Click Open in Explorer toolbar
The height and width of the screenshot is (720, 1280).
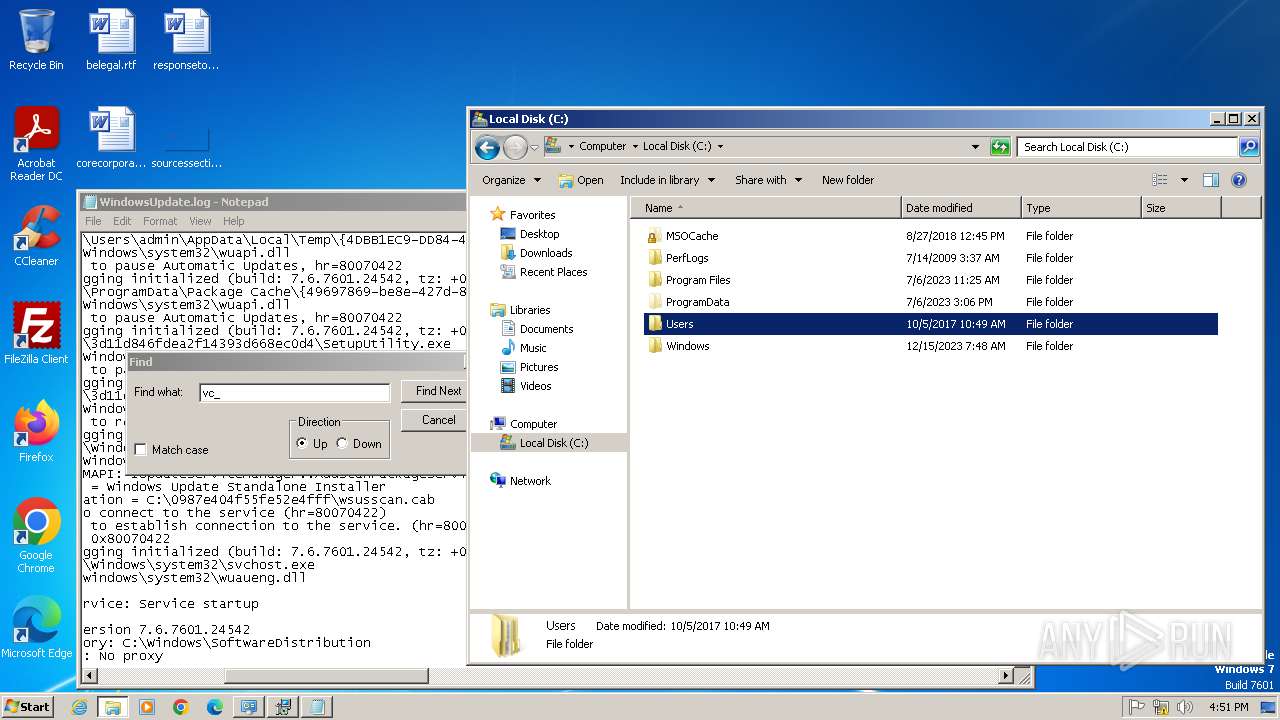click(580, 180)
